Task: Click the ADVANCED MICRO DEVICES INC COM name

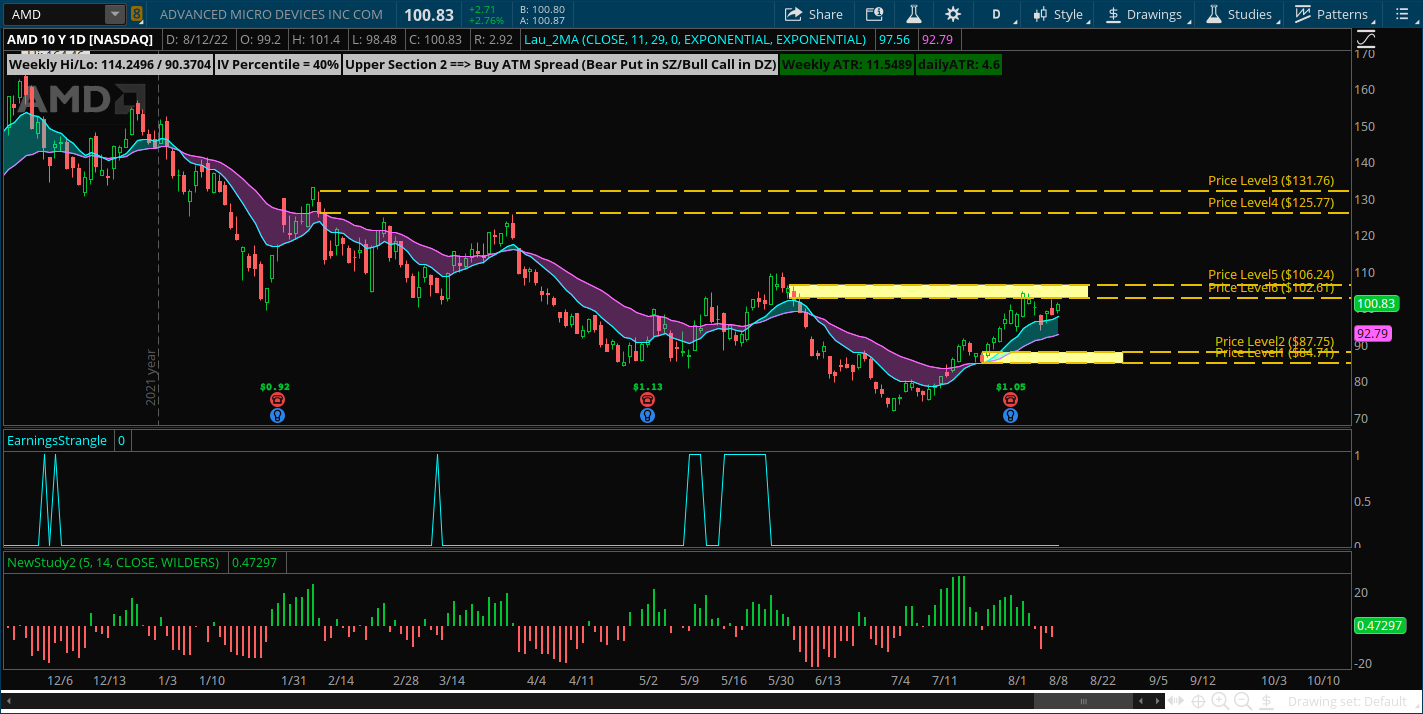Action: (271, 14)
